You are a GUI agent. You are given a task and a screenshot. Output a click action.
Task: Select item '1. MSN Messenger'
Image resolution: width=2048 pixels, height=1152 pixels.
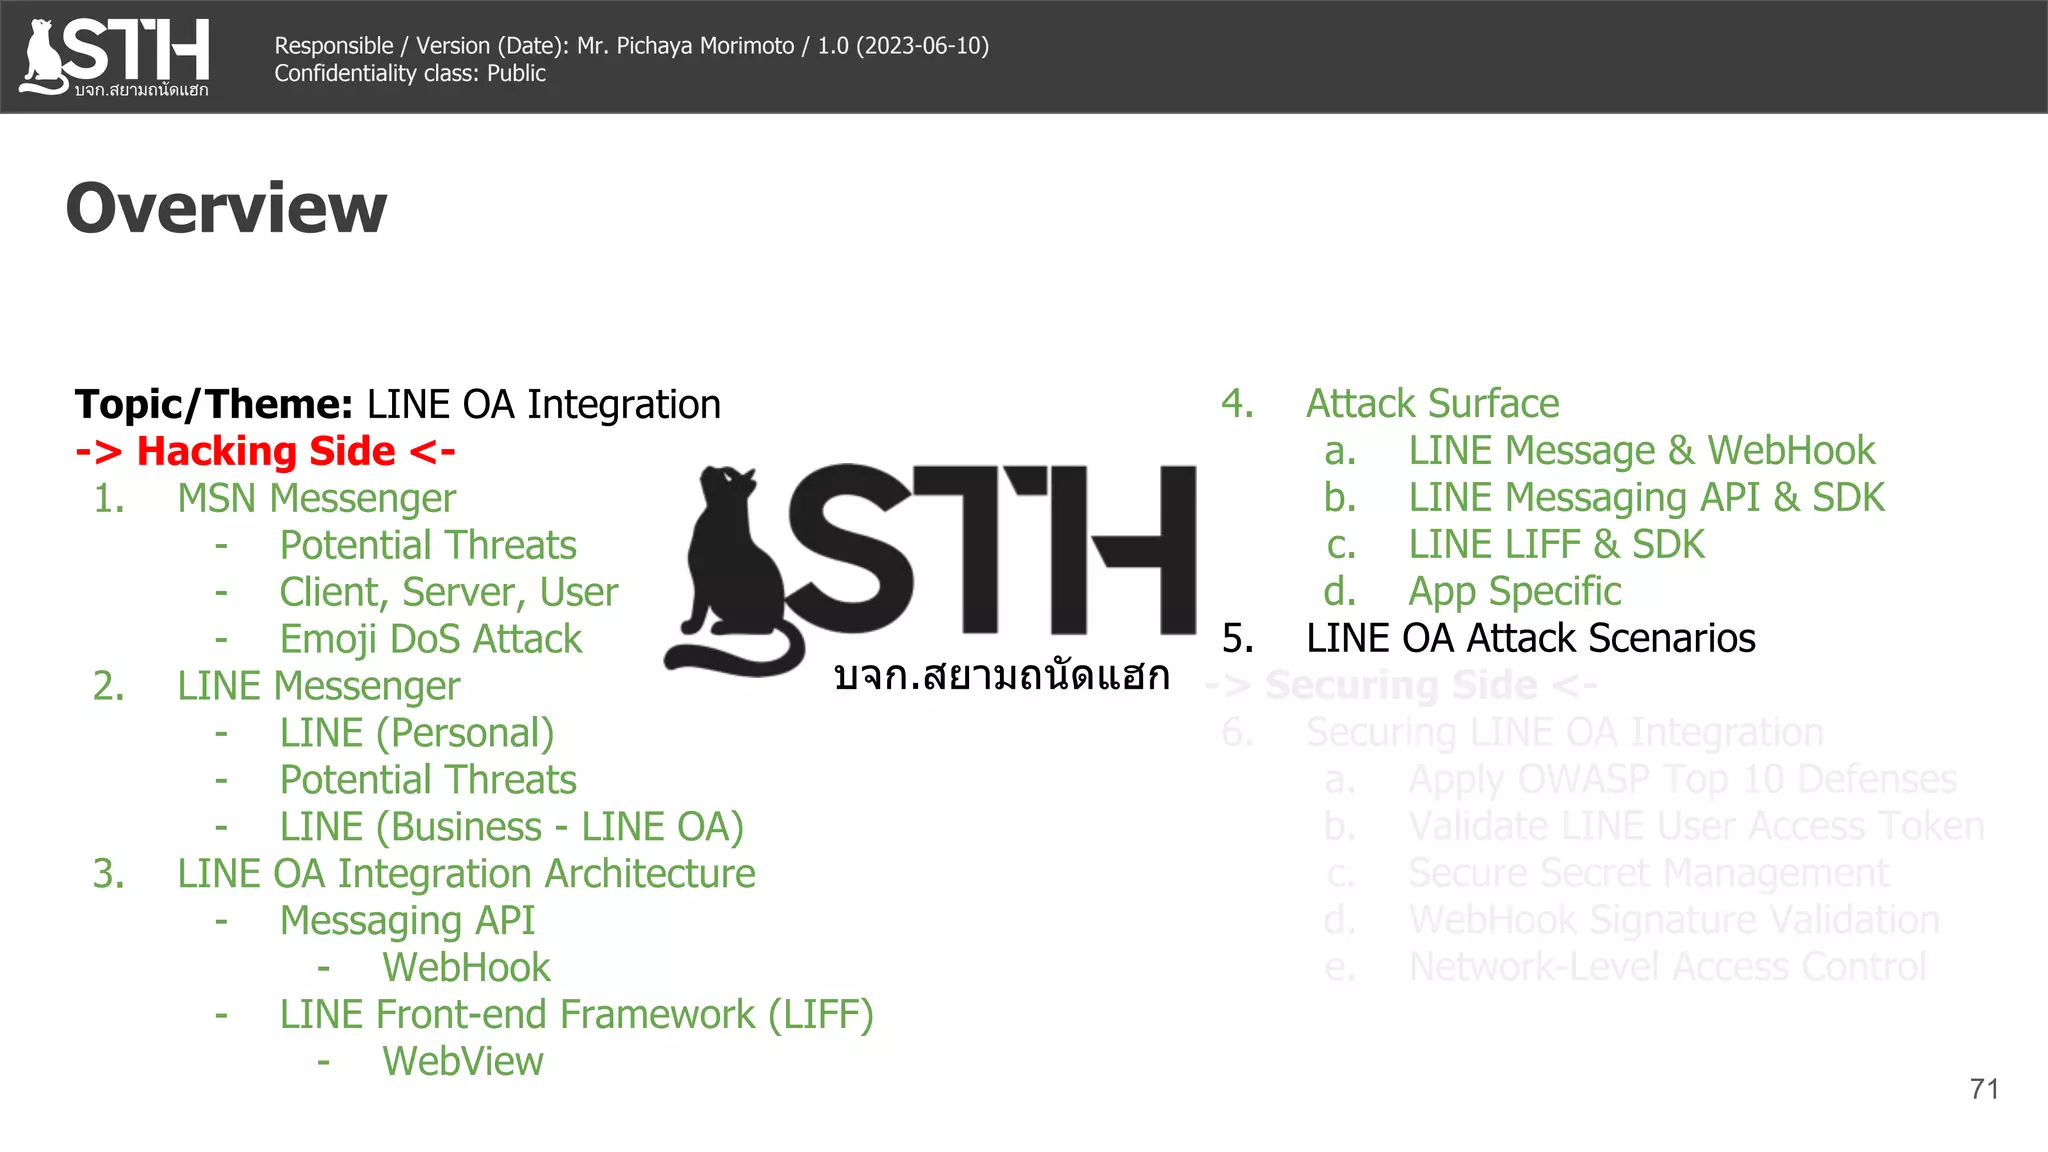tap(275, 498)
